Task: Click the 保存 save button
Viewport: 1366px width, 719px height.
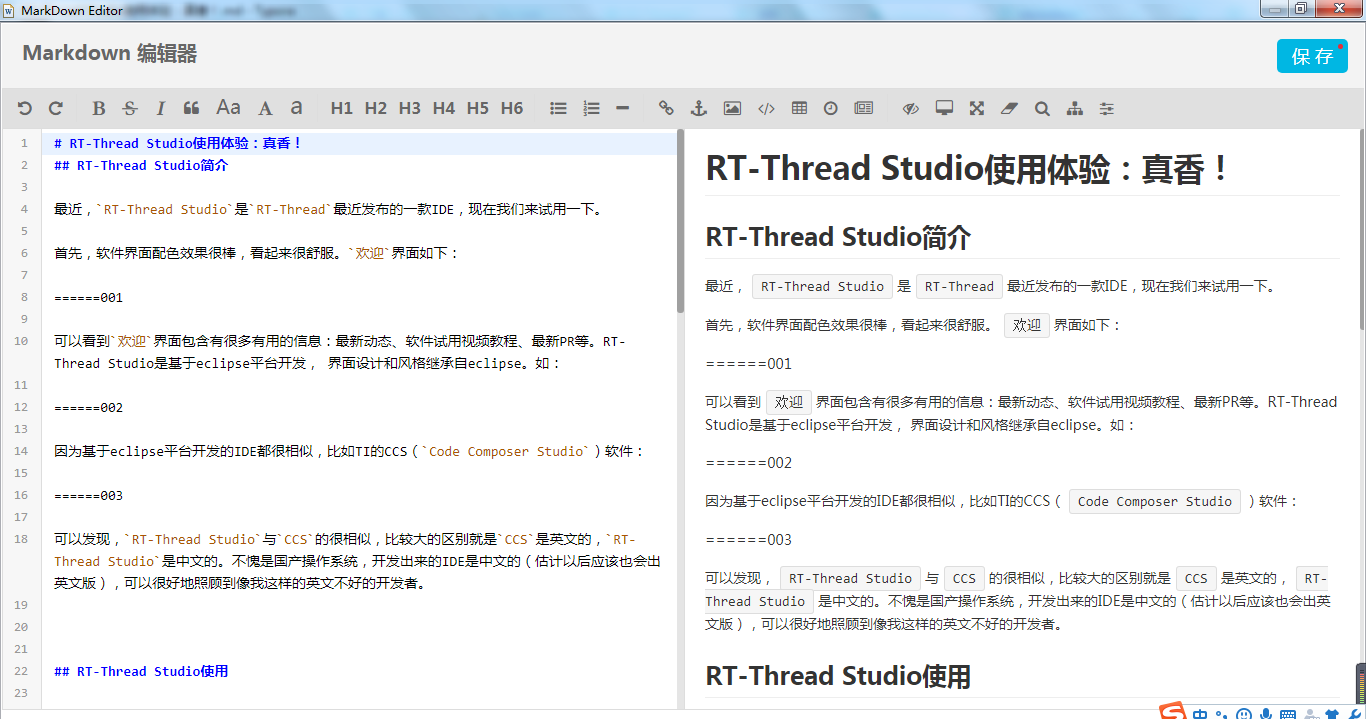Action: pos(1311,57)
